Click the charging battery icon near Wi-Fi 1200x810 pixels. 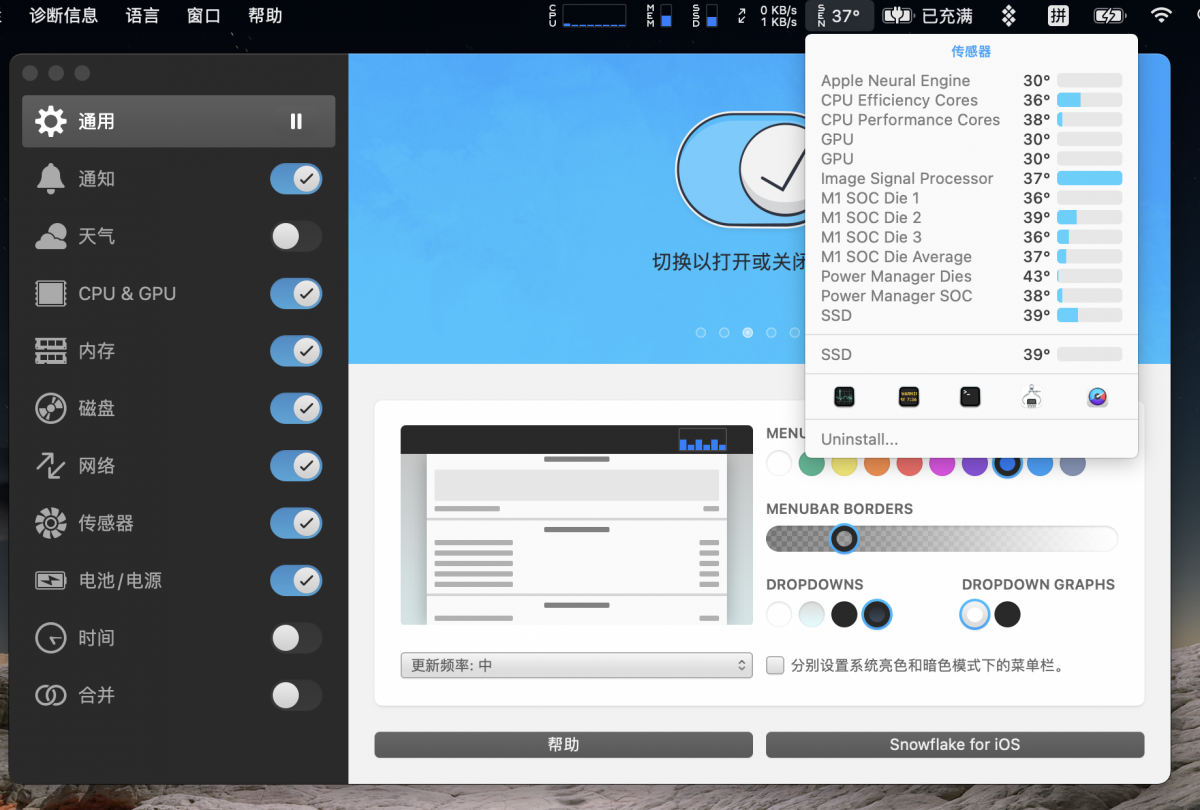tap(1109, 15)
